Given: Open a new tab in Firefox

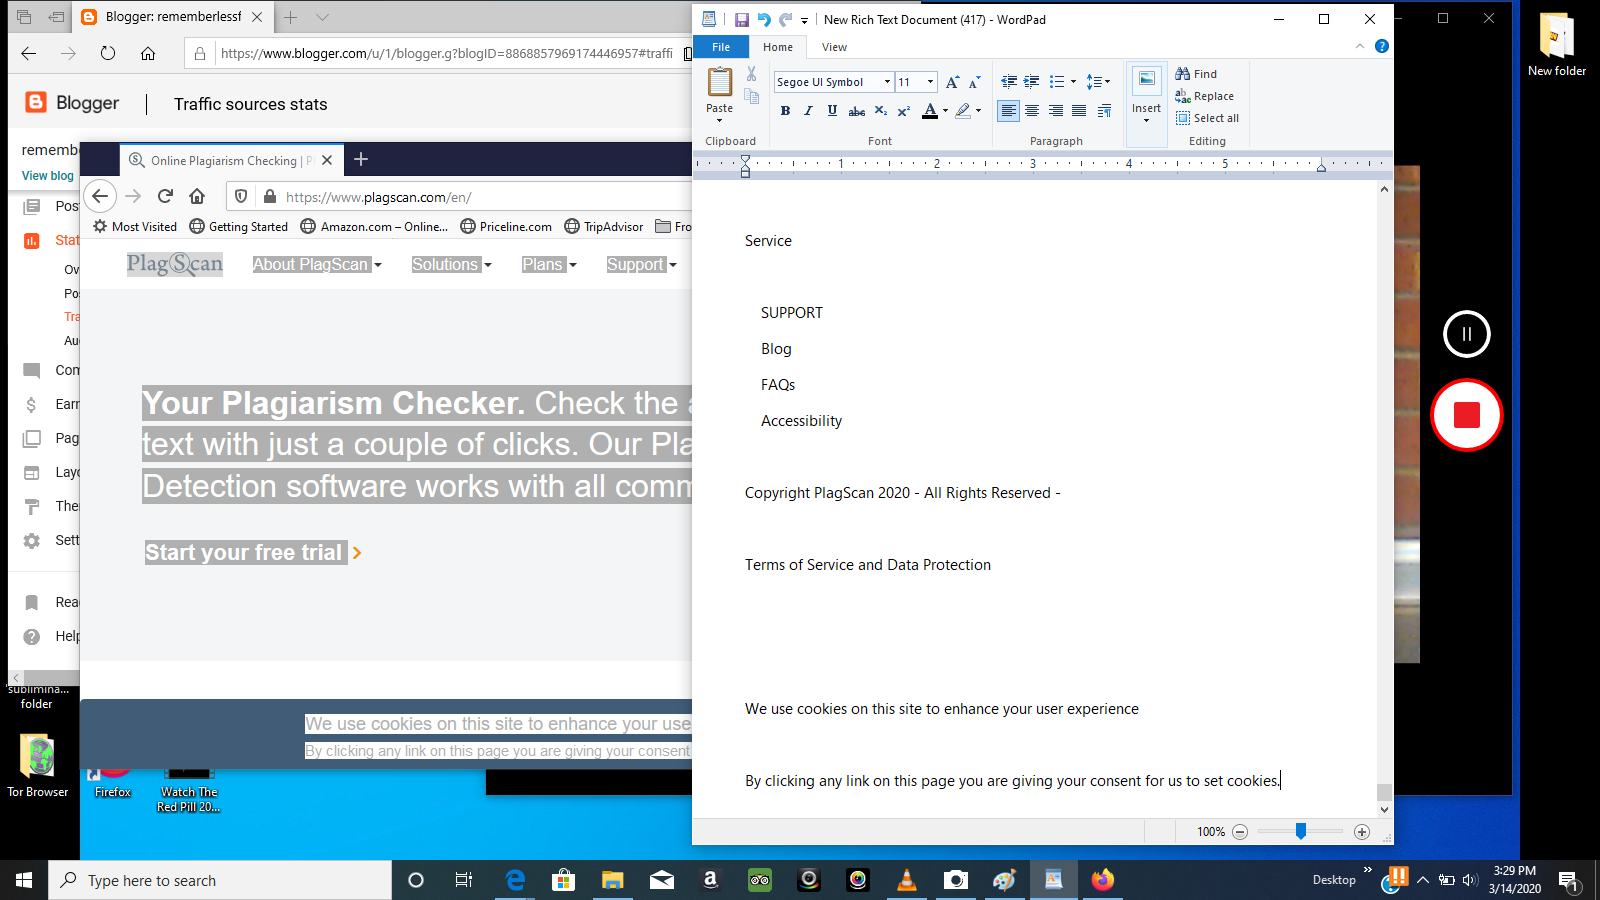Looking at the screenshot, I should tap(361, 159).
